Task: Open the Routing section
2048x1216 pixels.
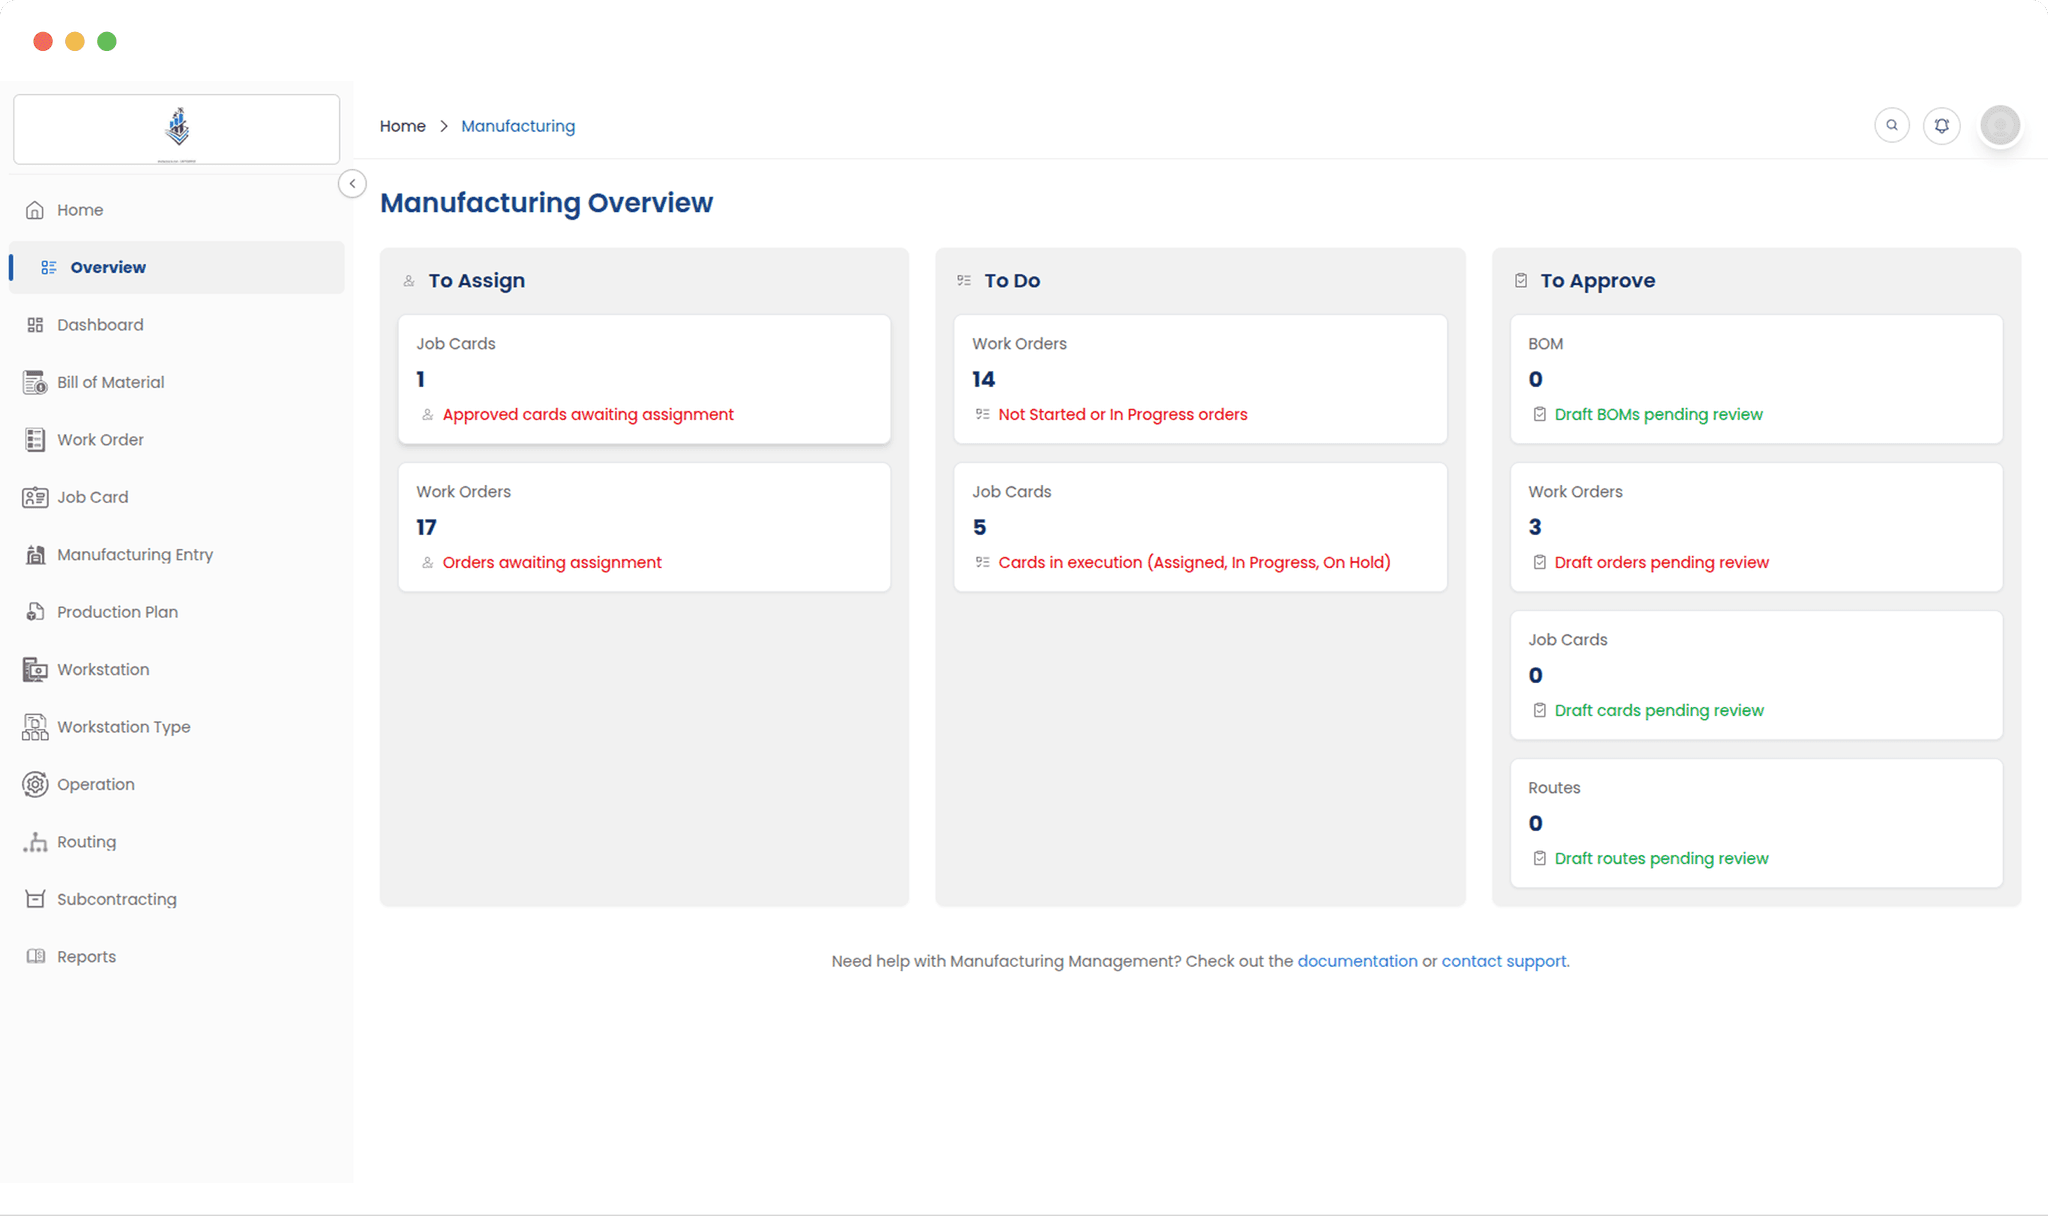Action: 86,841
